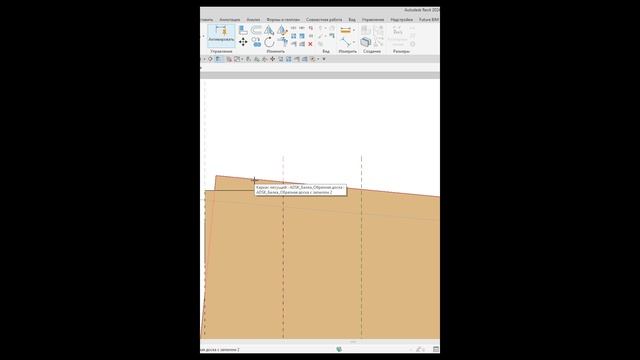Click the Изменить panel label
Viewport: 640px width, 360px height.
click(x=276, y=51)
